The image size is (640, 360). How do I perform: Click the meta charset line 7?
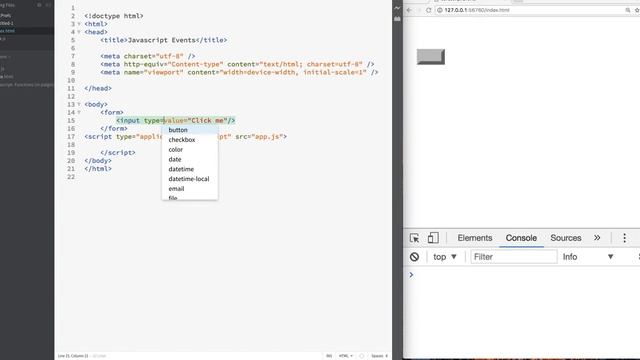pyautogui.click(x=148, y=56)
